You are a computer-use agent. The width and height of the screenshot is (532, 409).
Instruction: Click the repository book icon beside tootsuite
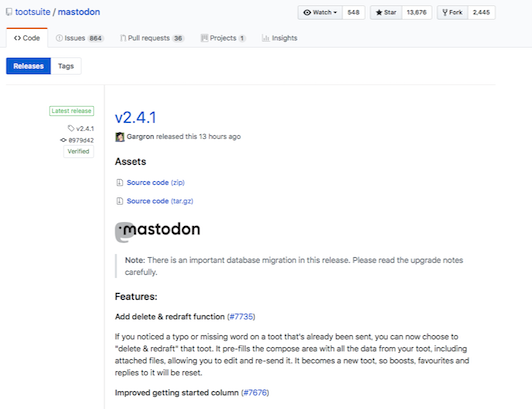(x=9, y=12)
